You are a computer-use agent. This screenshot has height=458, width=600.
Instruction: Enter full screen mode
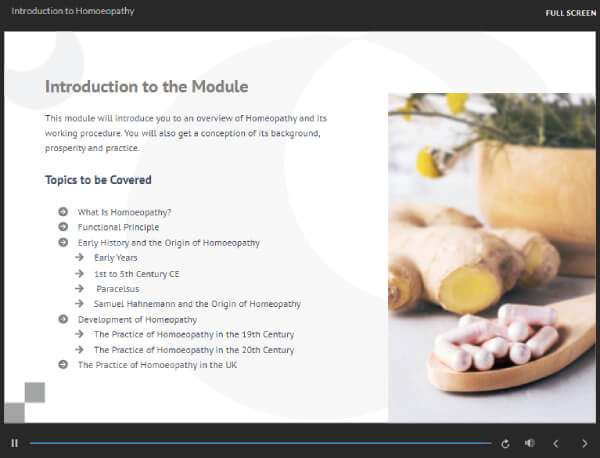[x=569, y=13]
